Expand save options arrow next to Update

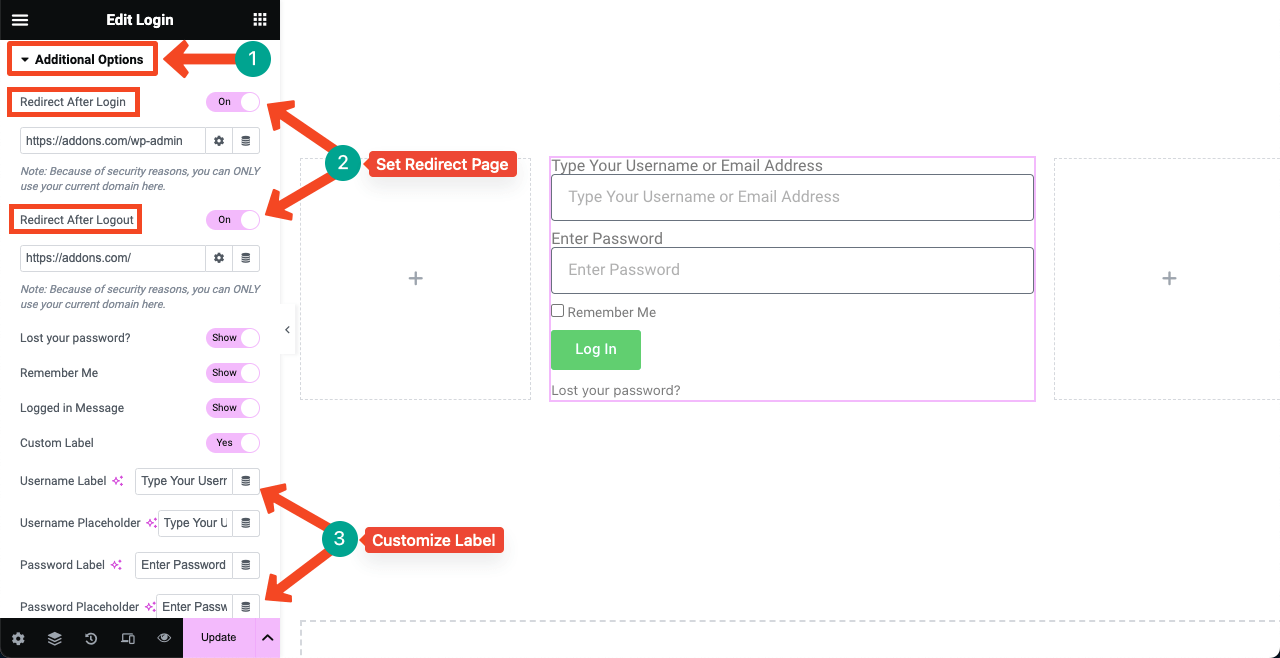click(267, 638)
